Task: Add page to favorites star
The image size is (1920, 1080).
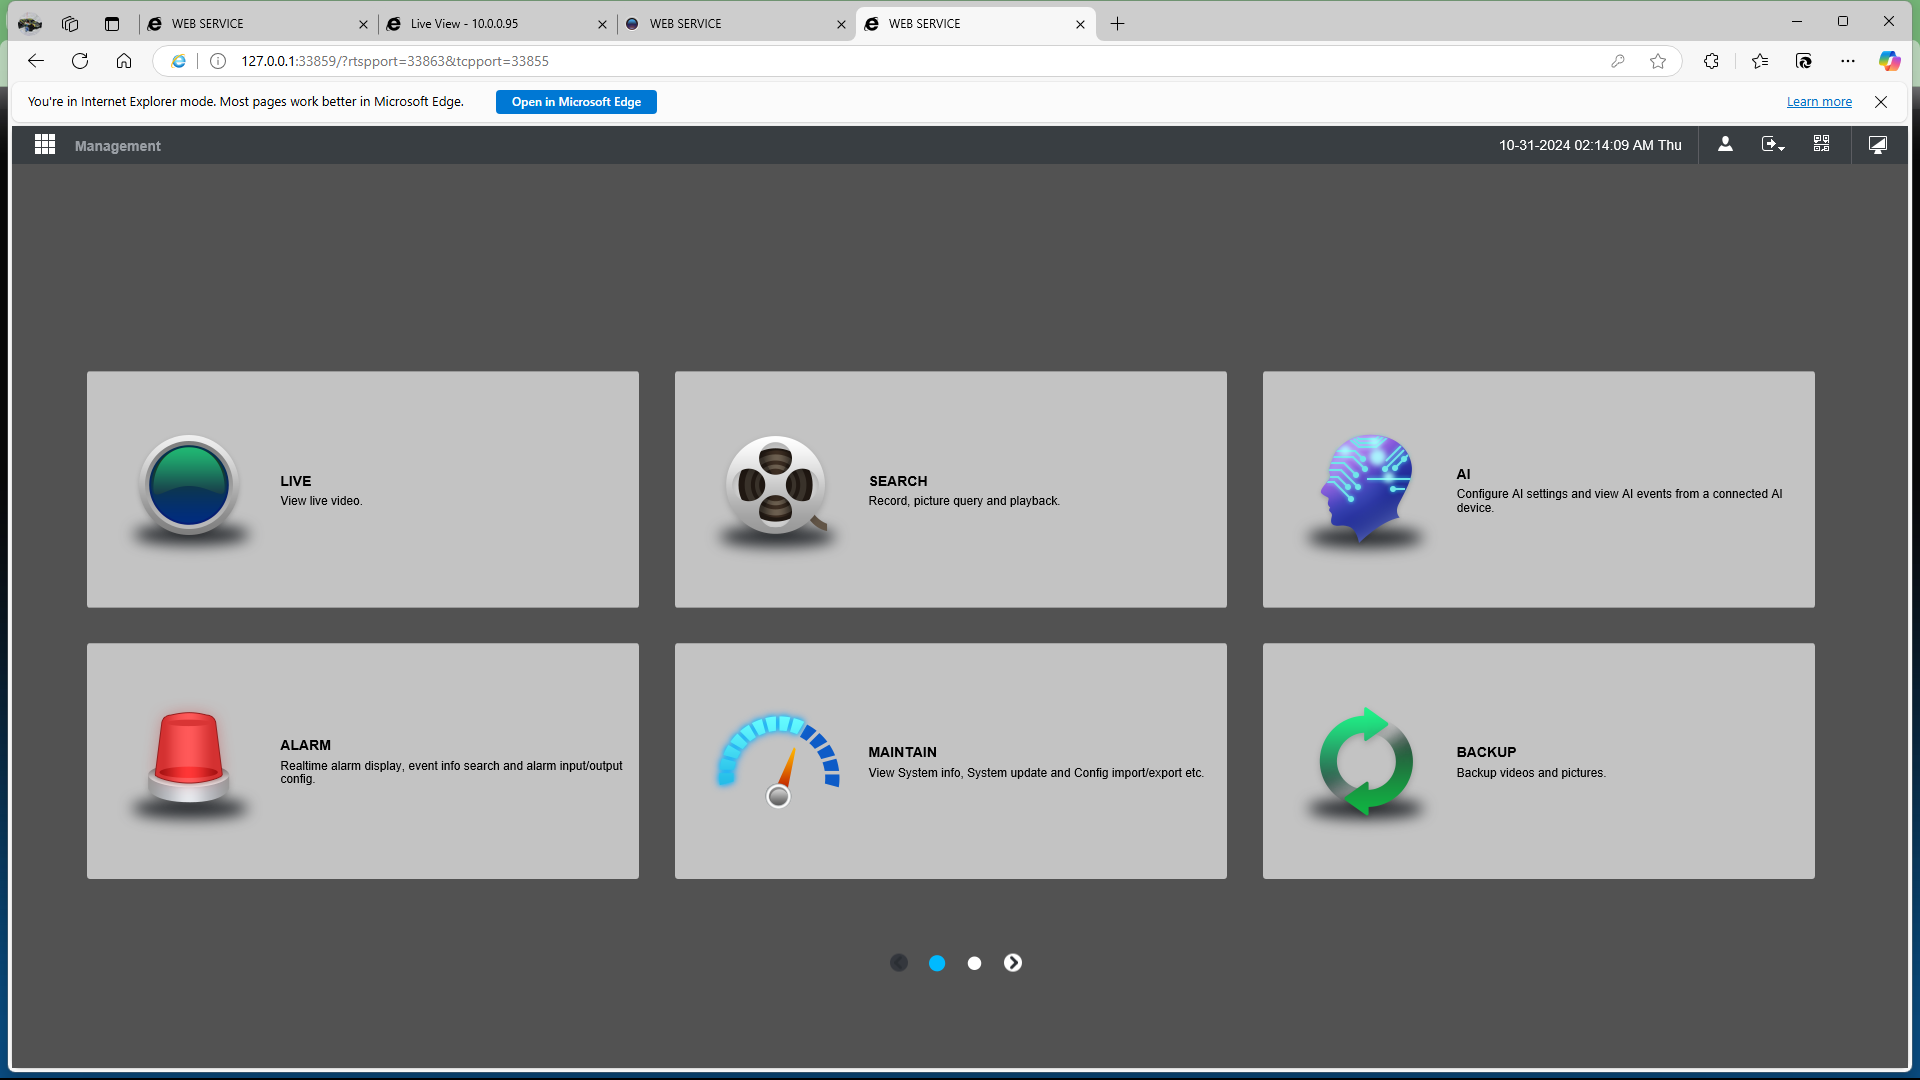Action: tap(1658, 61)
